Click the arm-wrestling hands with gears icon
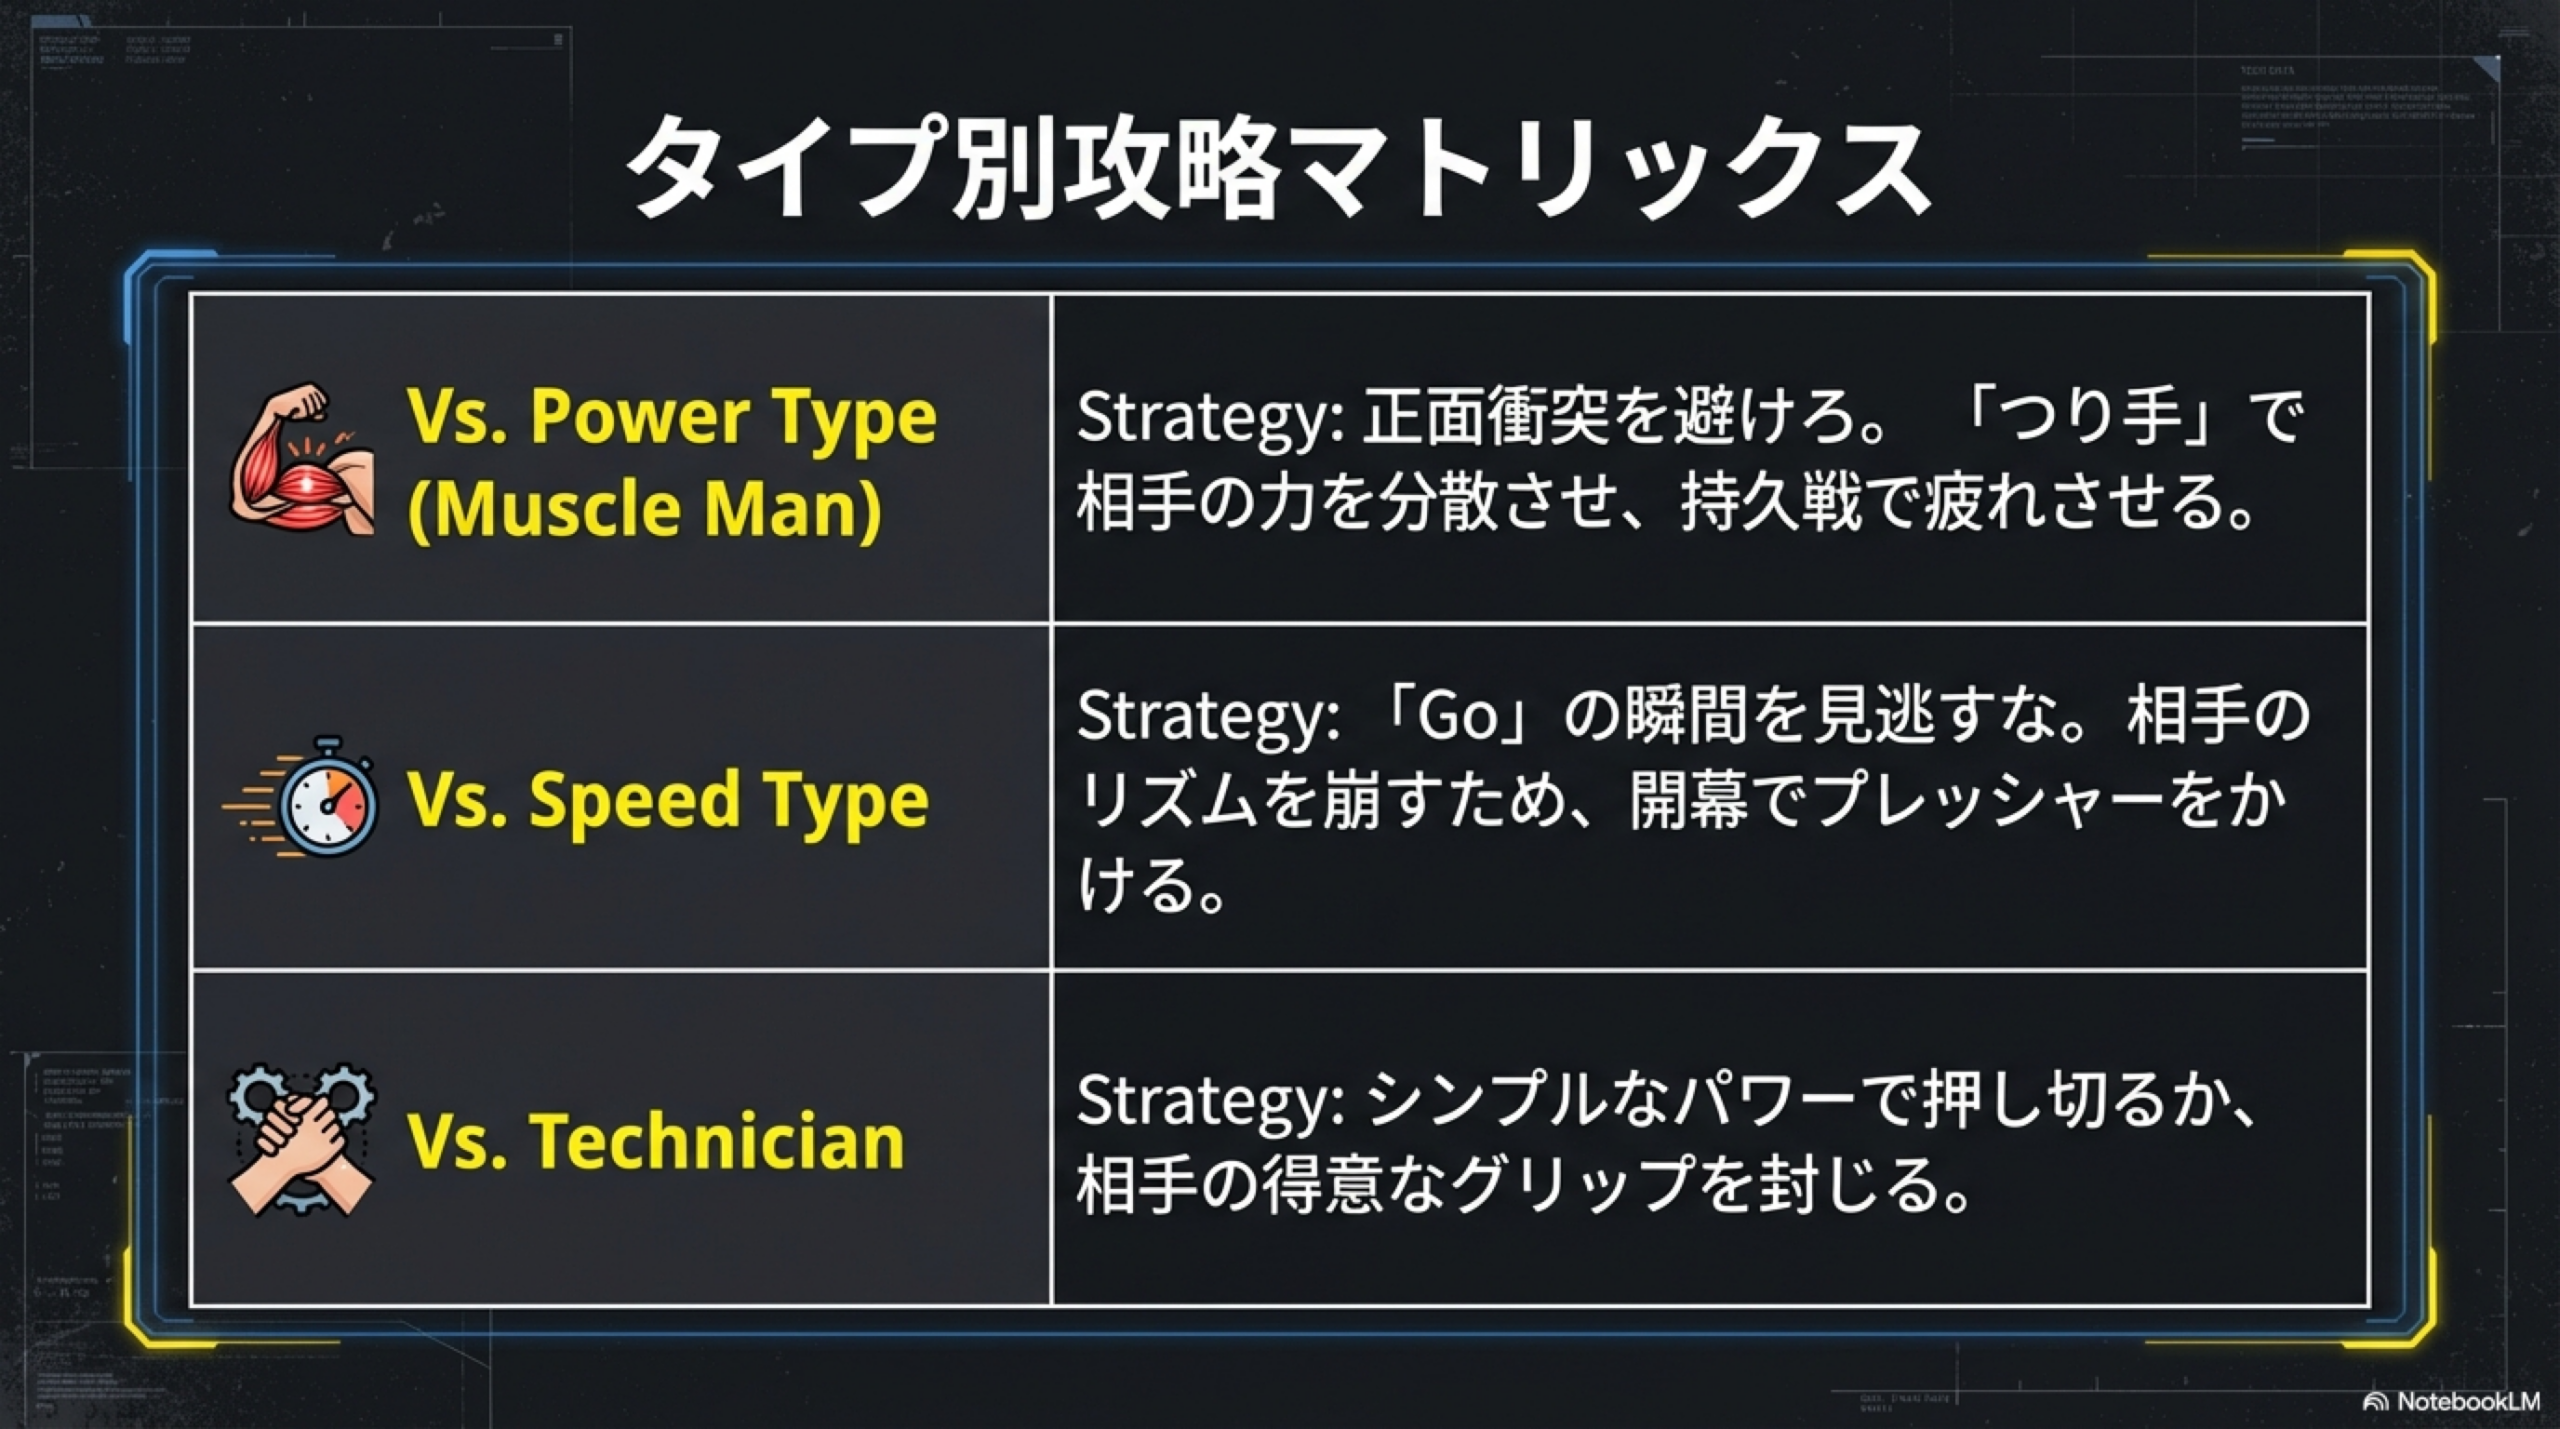The image size is (2560, 1429). (302, 1140)
